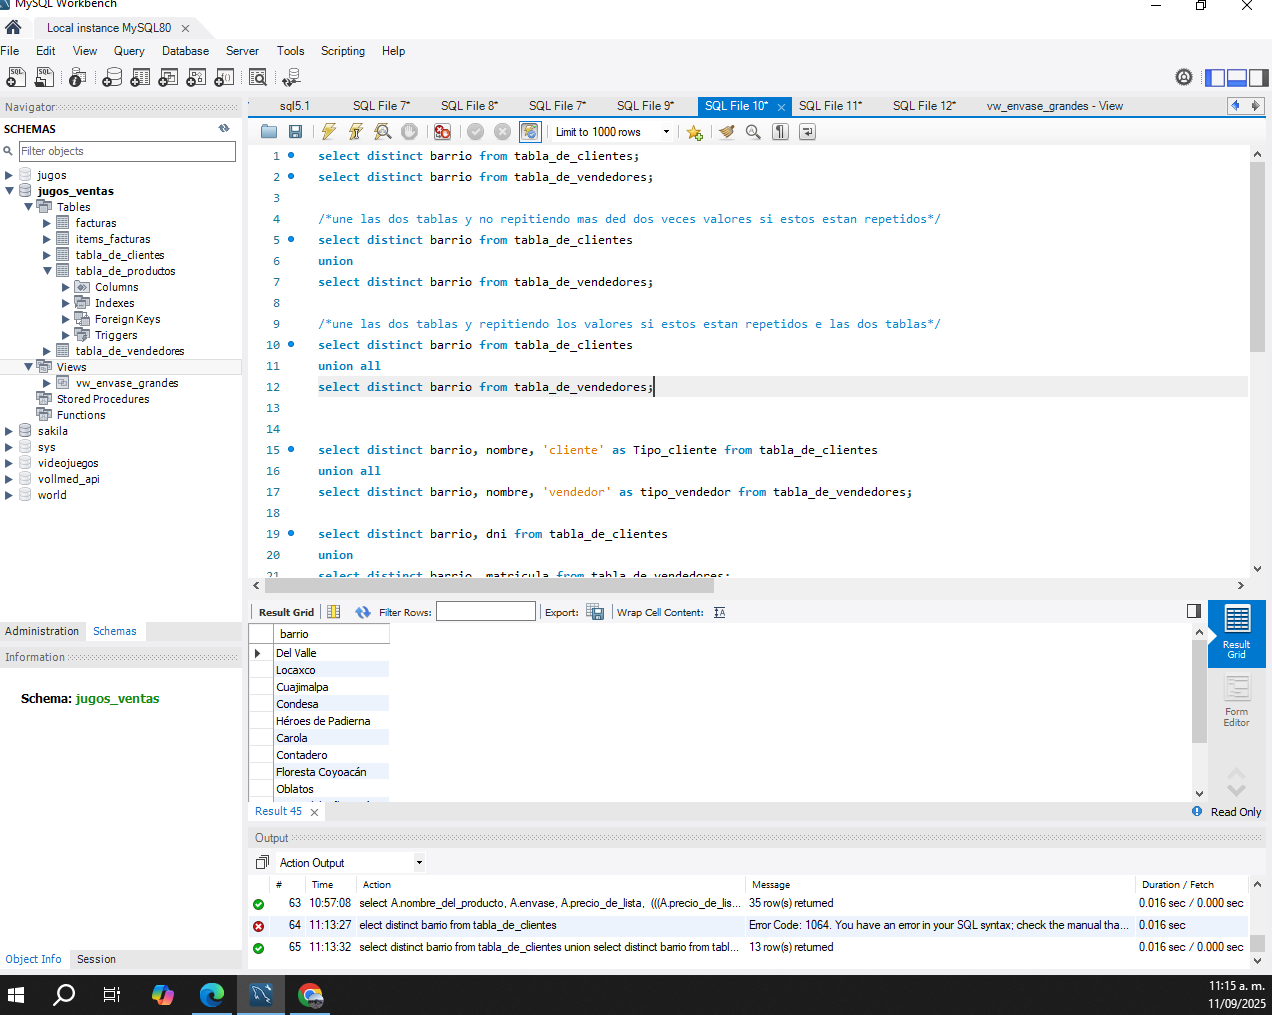The width and height of the screenshot is (1272, 1015).
Task: Execute the SQL script with lightning icon
Action: tap(328, 132)
